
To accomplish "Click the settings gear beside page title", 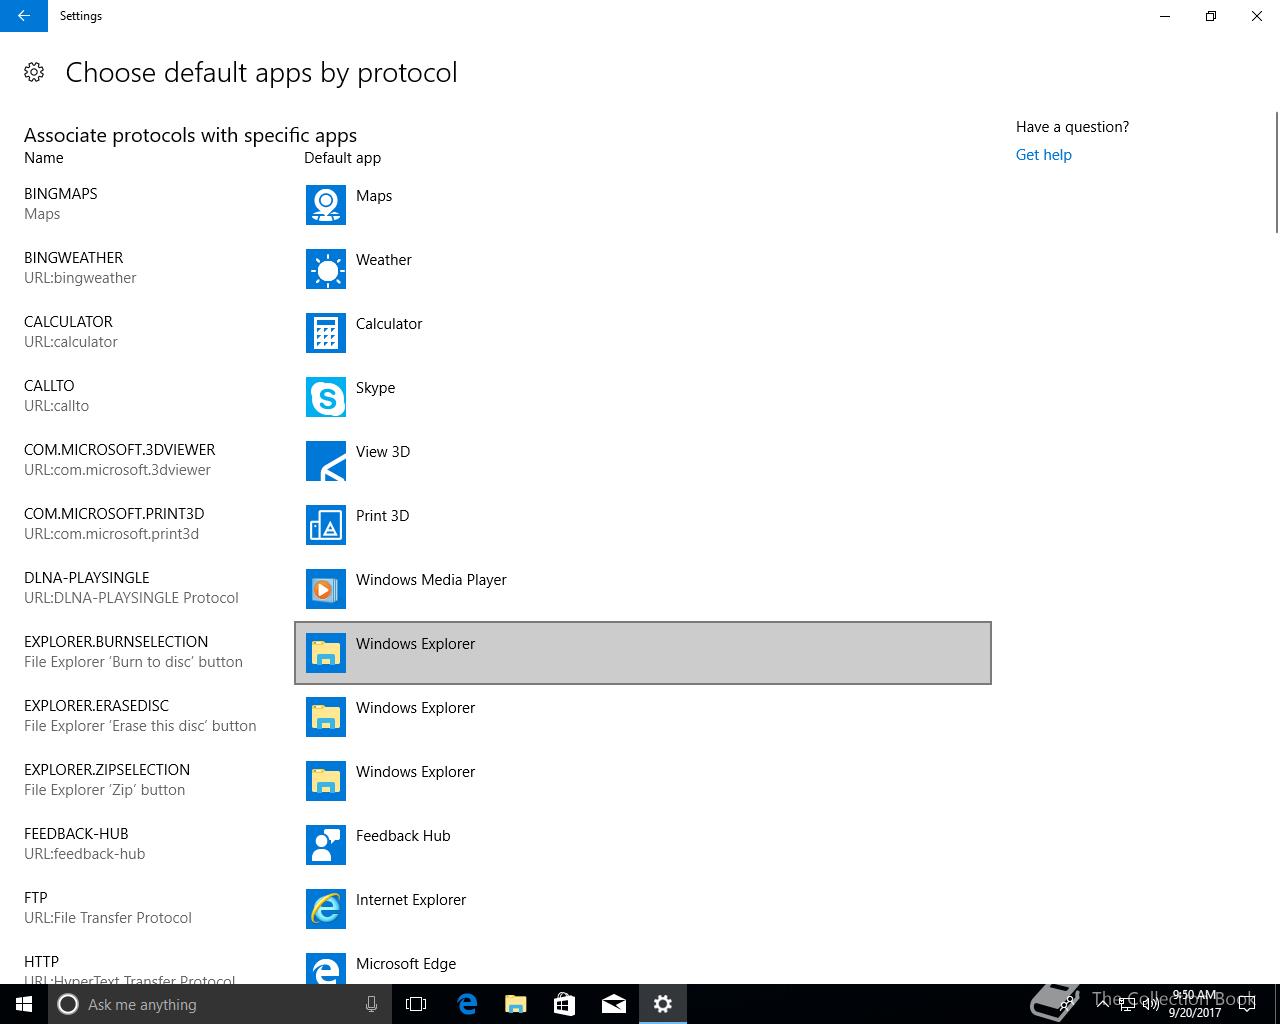I will point(34,72).
